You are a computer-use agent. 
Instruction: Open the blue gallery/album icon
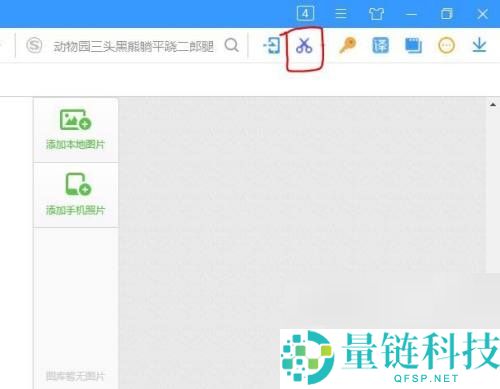pyautogui.click(x=413, y=45)
